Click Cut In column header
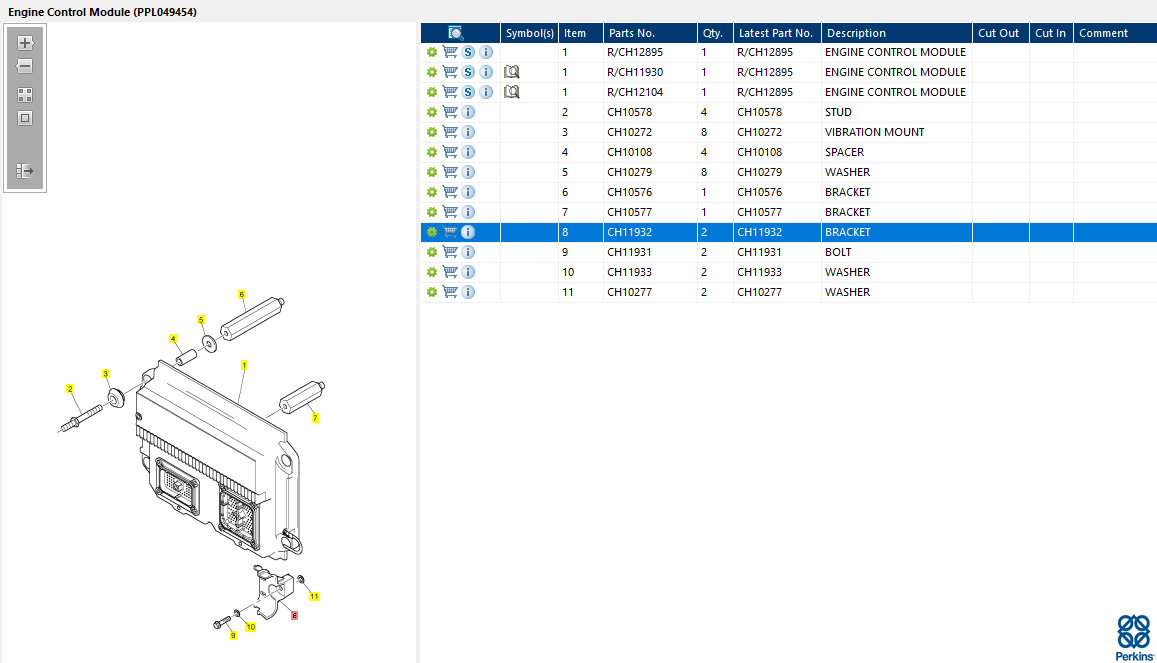The width and height of the screenshot is (1157, 663). tap(1051, 32)
